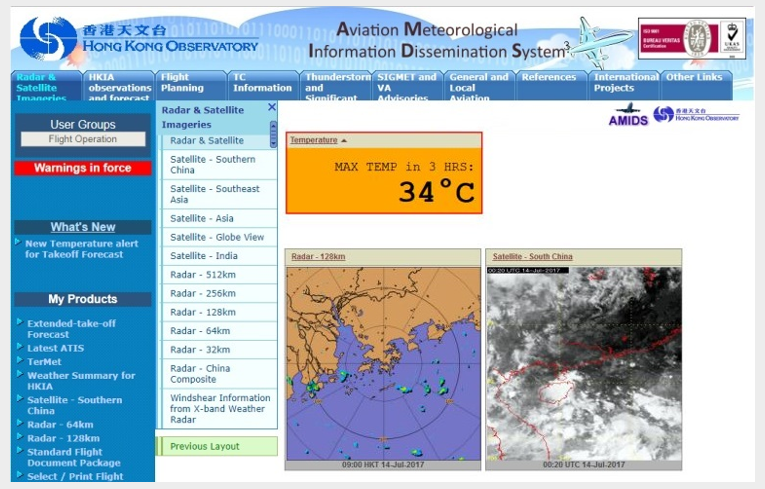Select Satellite - Asia submenu item
The width and height of the screenshot is (765, 489).
[219, 219]
